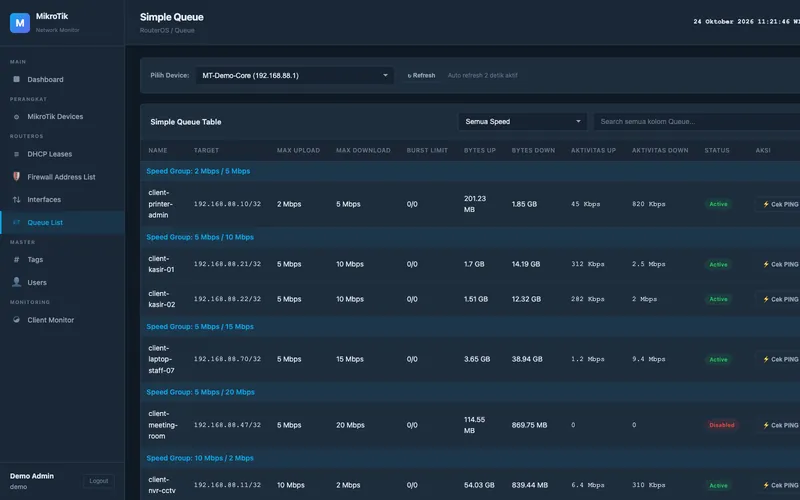Click the Queue List sidebar icon
This screenshot has height=500, width=800.
[16, 222]
